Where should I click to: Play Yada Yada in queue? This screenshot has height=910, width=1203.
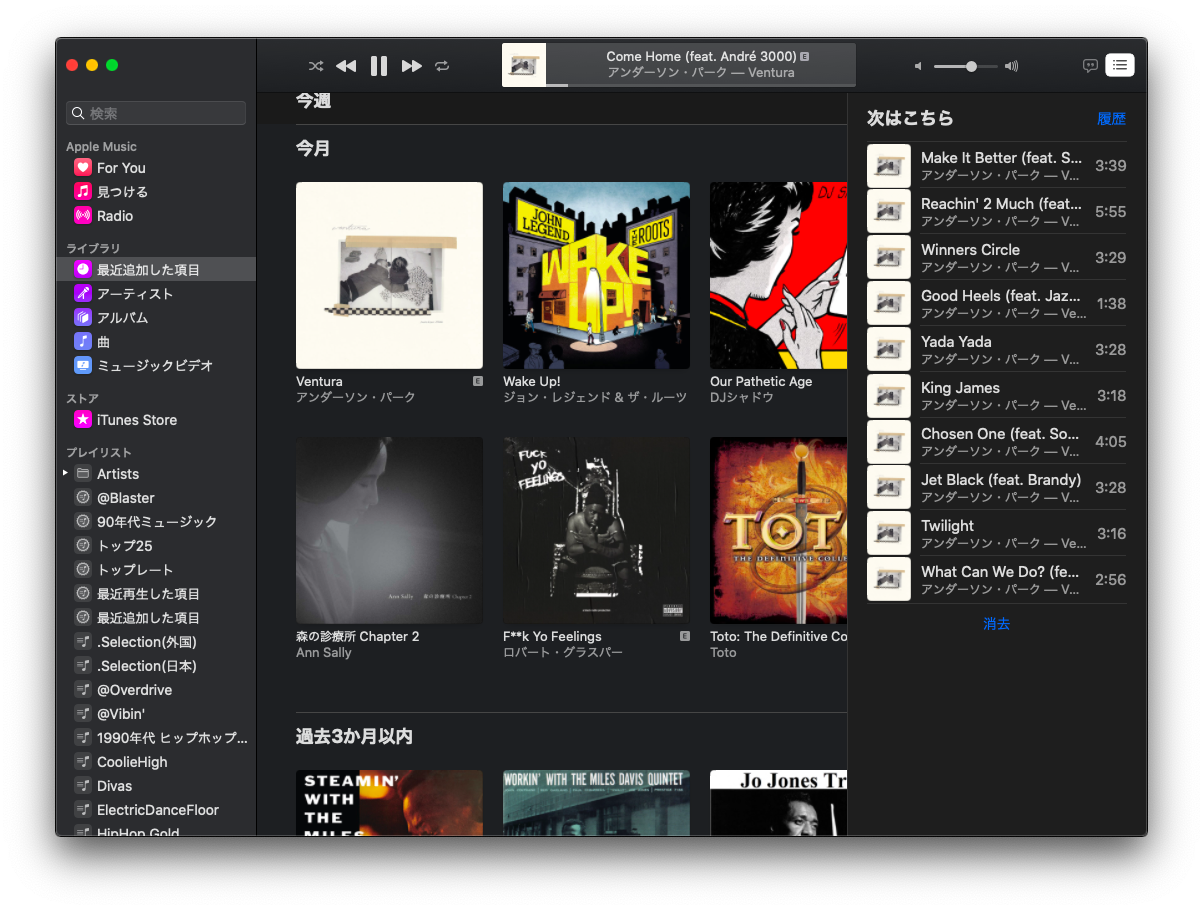pyautogui.click(x=996, y=350)
